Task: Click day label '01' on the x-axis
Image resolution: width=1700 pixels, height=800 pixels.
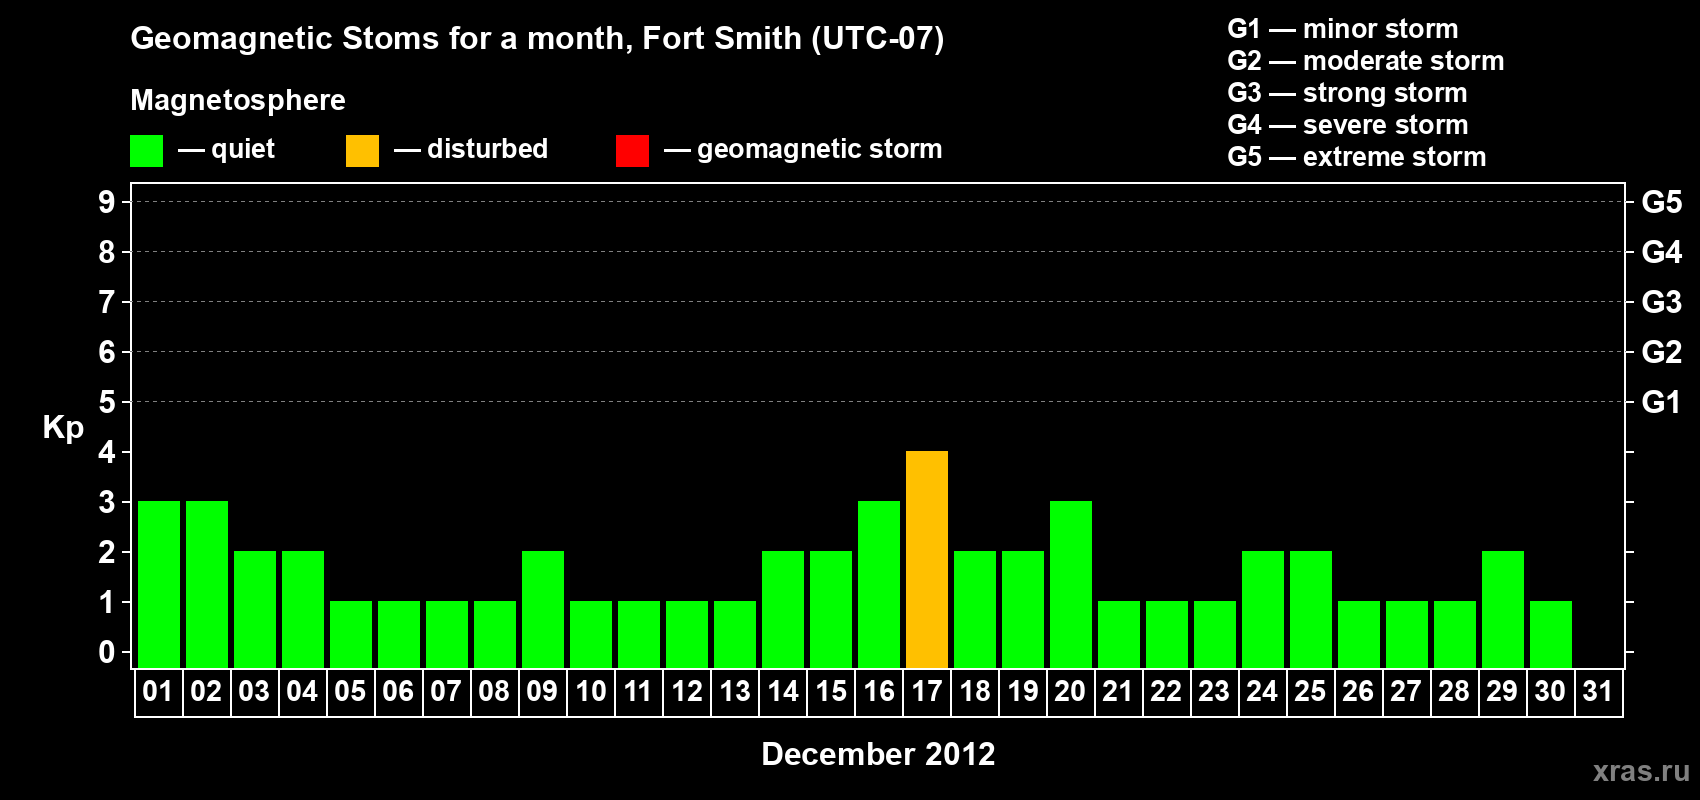Action: (158, 691)
